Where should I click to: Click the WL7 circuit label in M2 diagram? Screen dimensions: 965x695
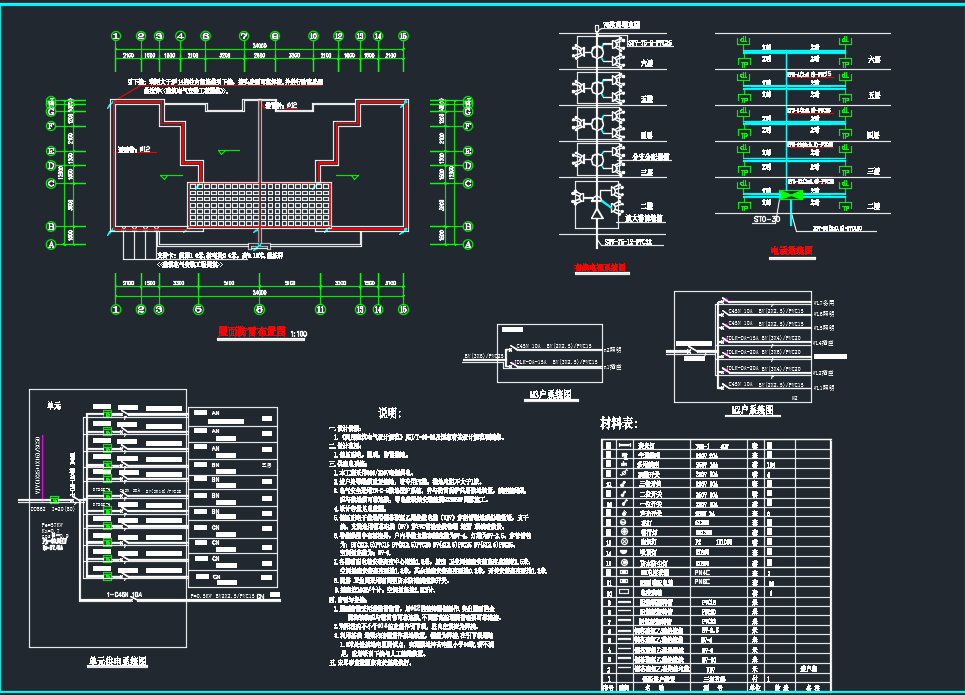pyautogui.click(x=824, y=303)
